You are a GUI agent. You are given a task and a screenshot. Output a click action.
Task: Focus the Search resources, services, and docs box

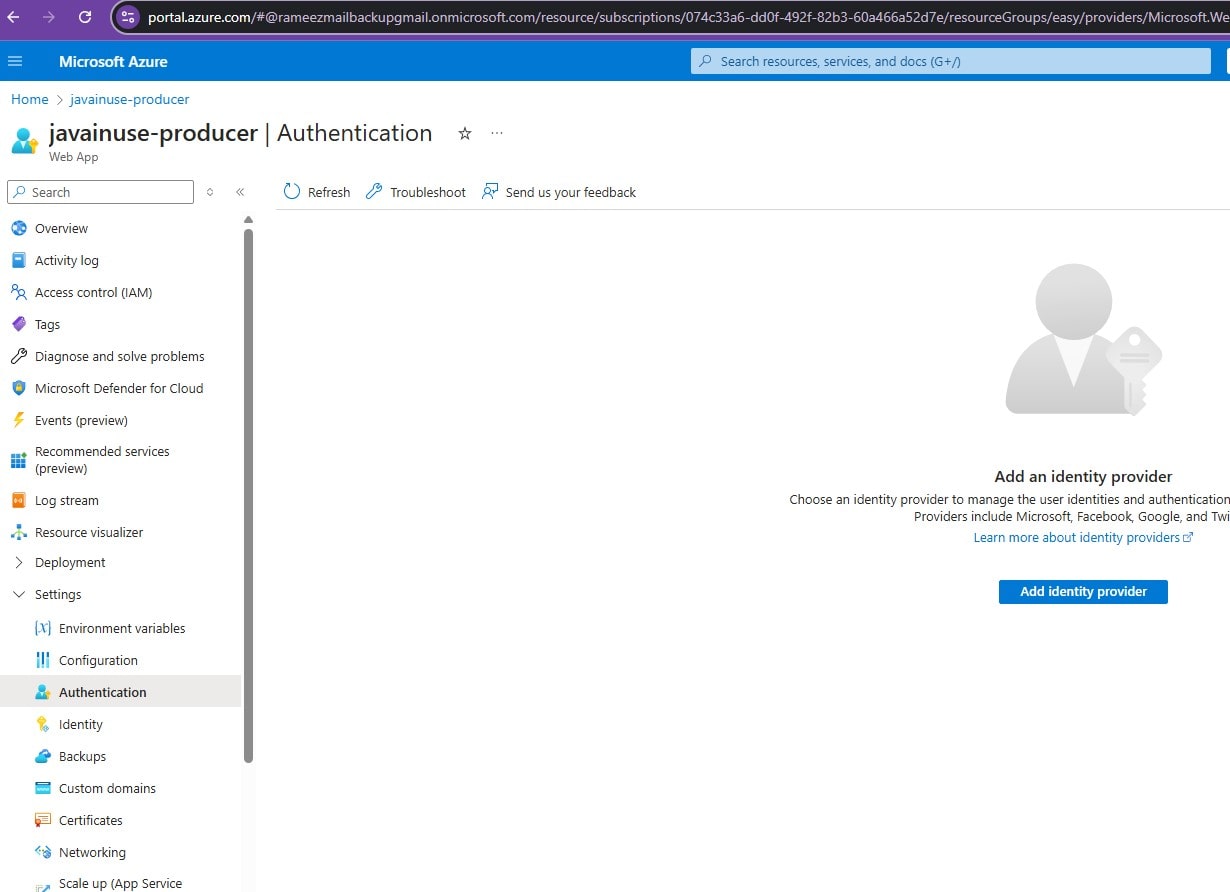click(x=951, y=61)
